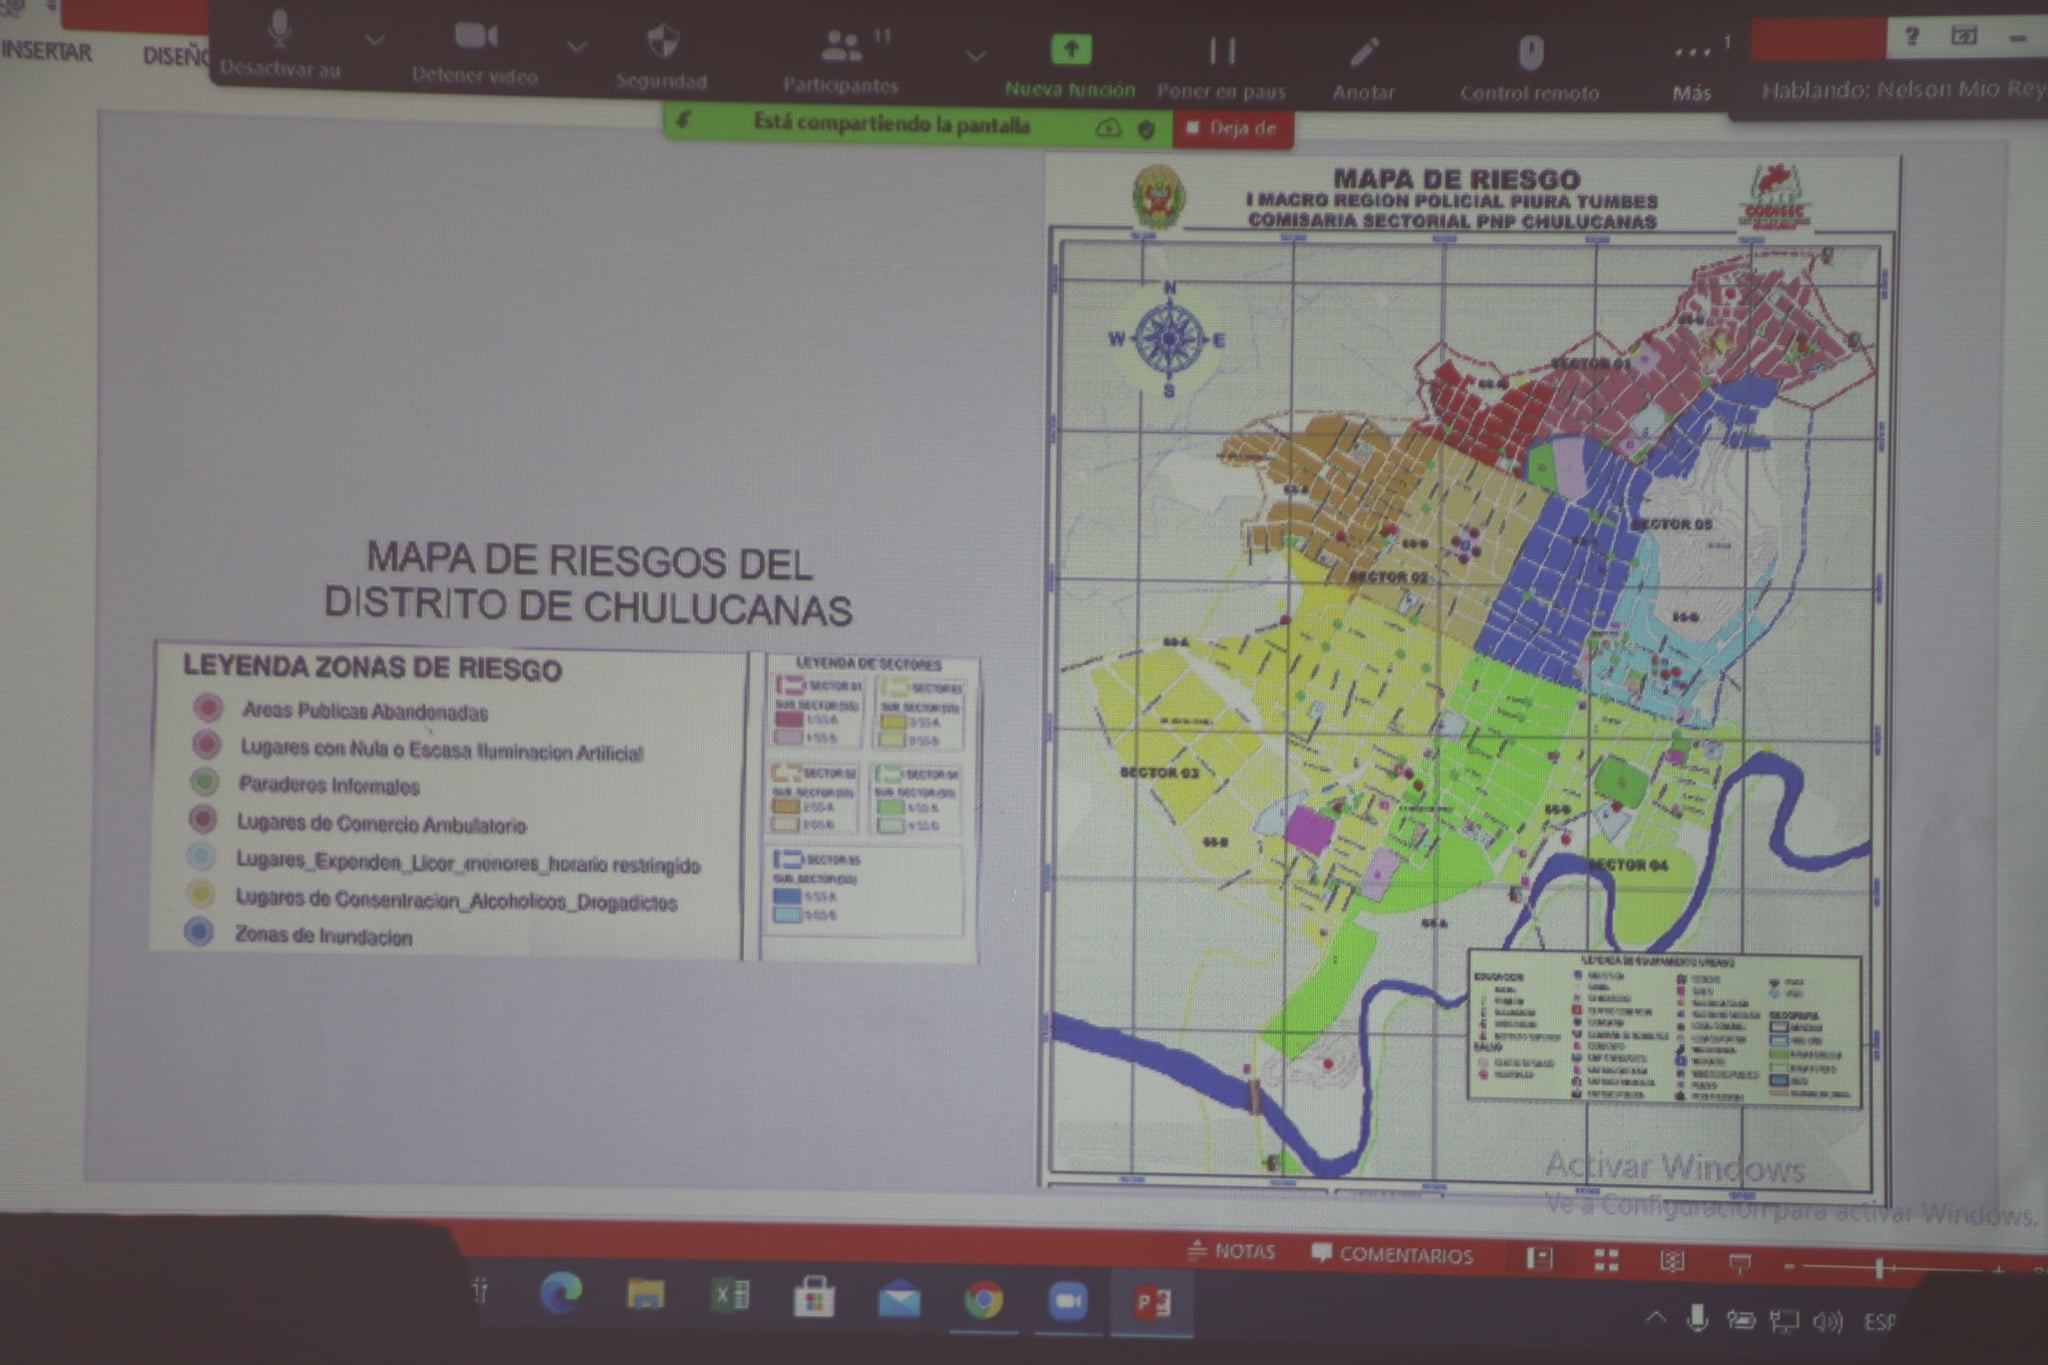Open the COMENTARIOS pane
The width and height of the screenshot is (2048, 1365).
(1392, 1255)
